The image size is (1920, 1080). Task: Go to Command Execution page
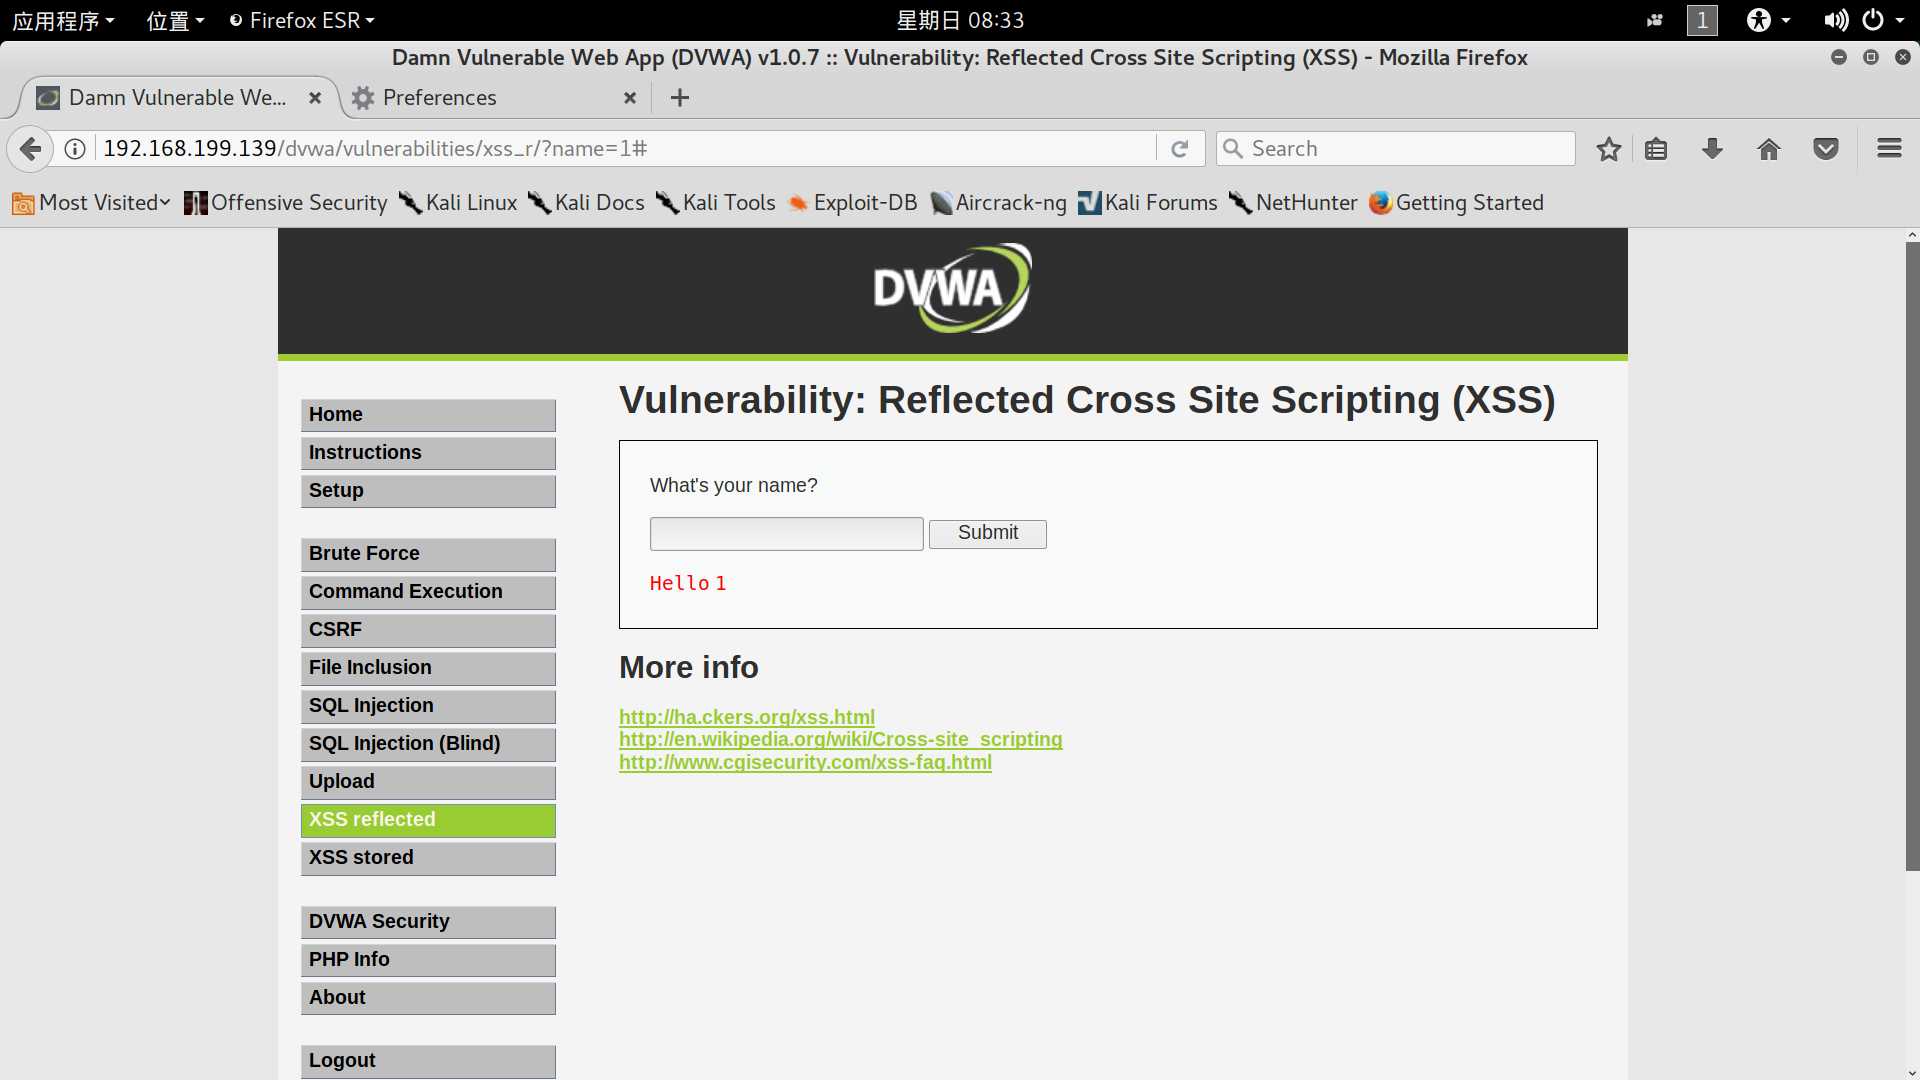point(428,592)
